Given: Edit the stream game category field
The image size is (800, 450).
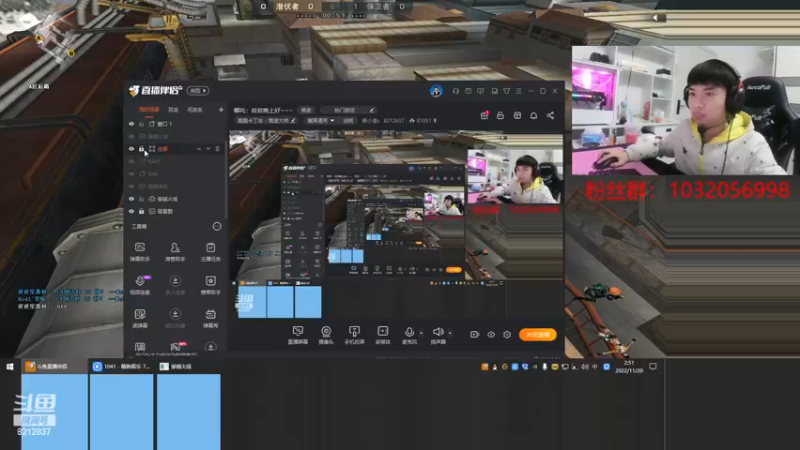Looking at the screenshot, I should coord(266,121).
